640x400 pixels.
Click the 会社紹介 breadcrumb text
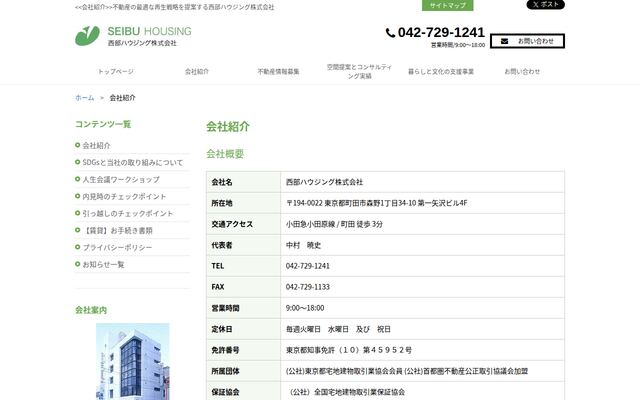[122, 98]
